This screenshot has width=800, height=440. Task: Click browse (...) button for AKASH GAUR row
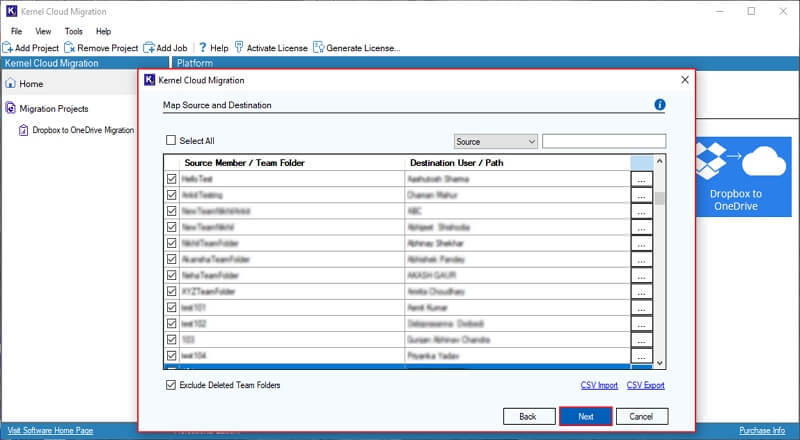pyautogui.click(x=642, y=276)
